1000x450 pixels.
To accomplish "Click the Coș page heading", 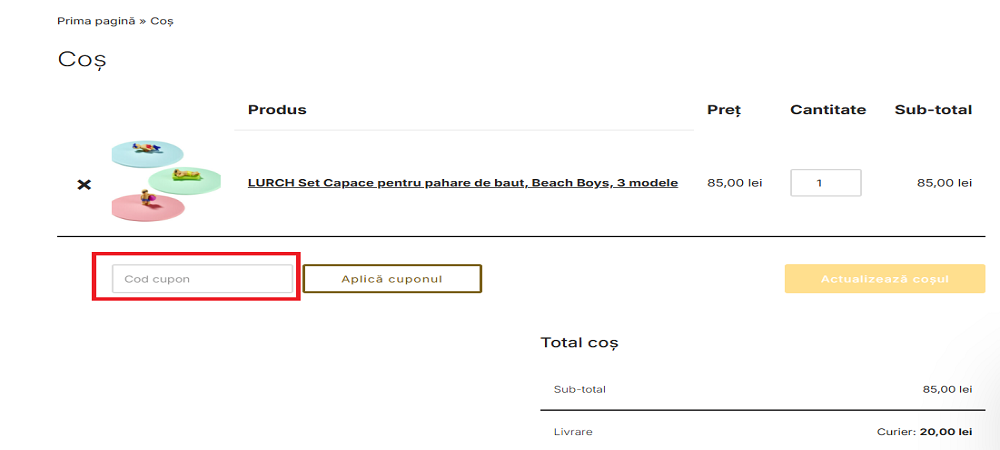I will 82,59.
